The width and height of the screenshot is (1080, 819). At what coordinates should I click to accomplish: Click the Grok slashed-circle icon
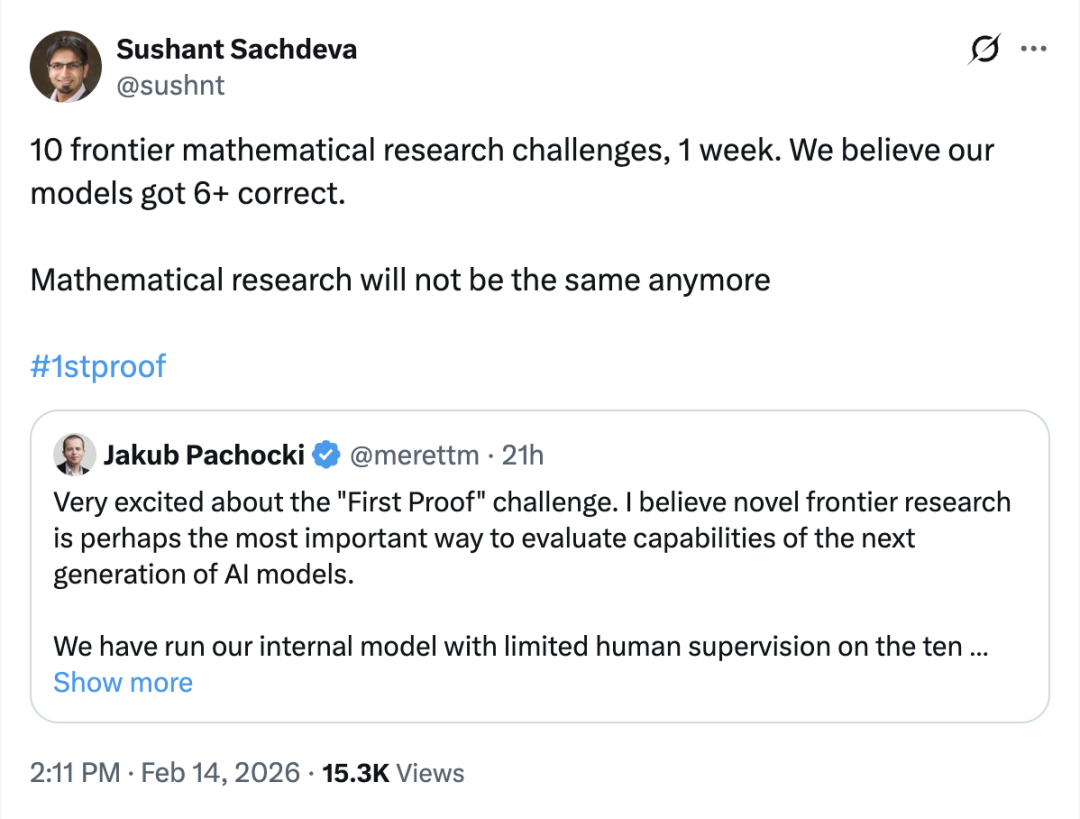pos(984,49)
